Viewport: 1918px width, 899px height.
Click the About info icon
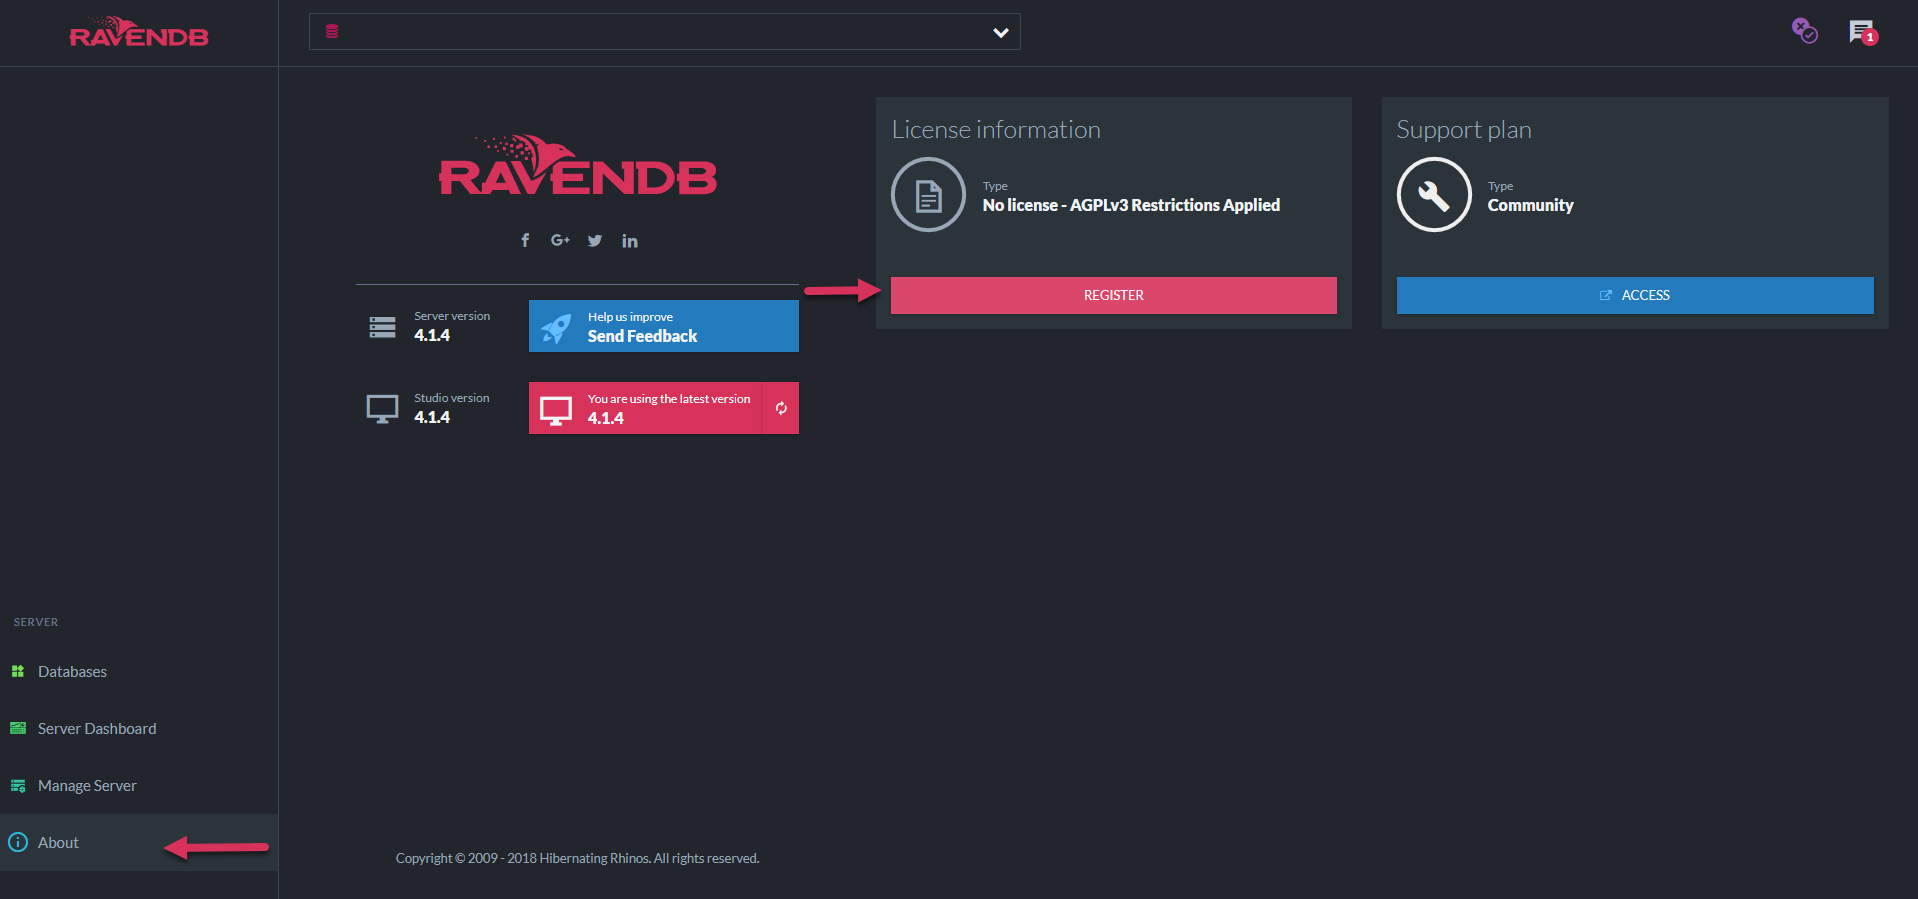click(x=18, y=842)
